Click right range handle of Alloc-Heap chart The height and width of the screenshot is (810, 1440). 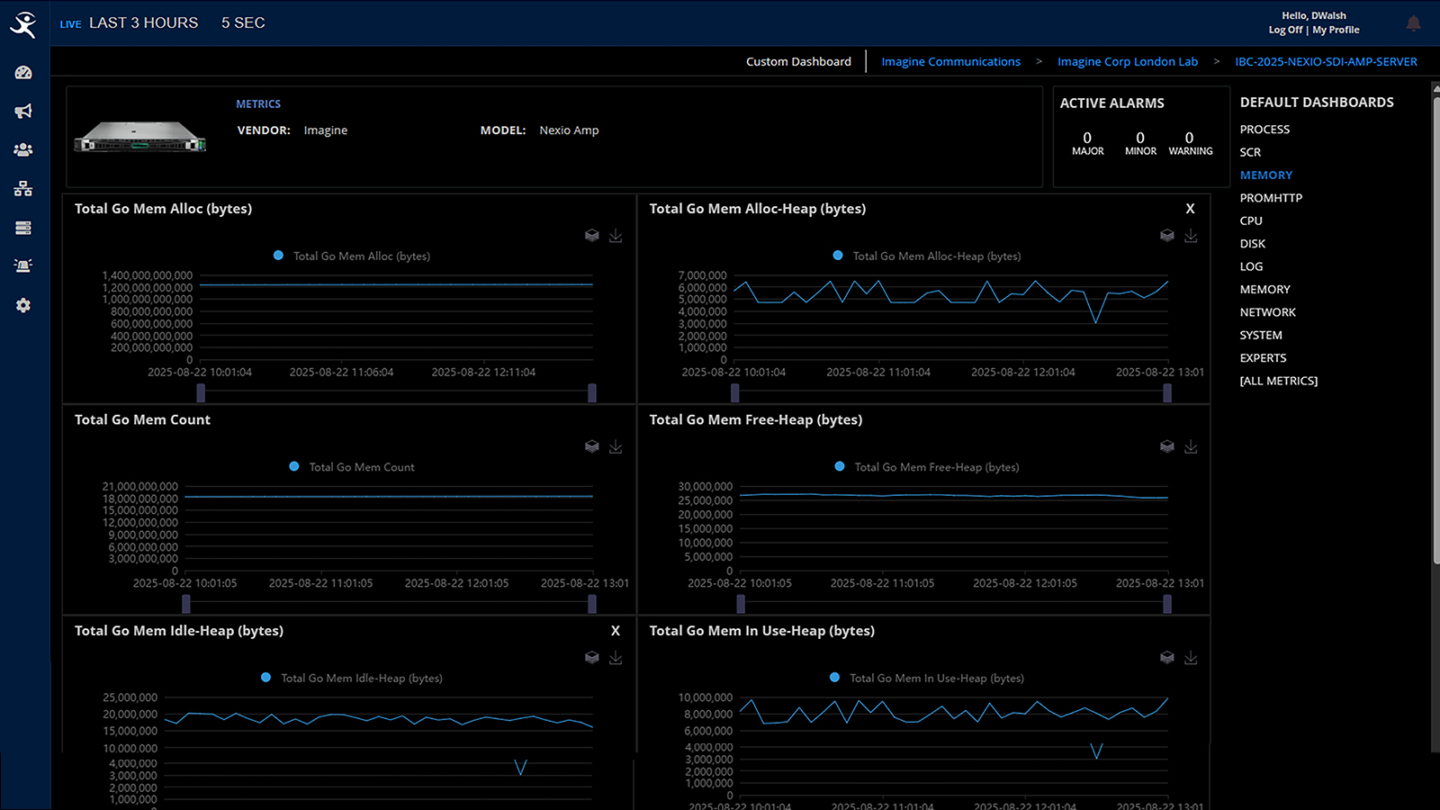tap(1168, 393)
